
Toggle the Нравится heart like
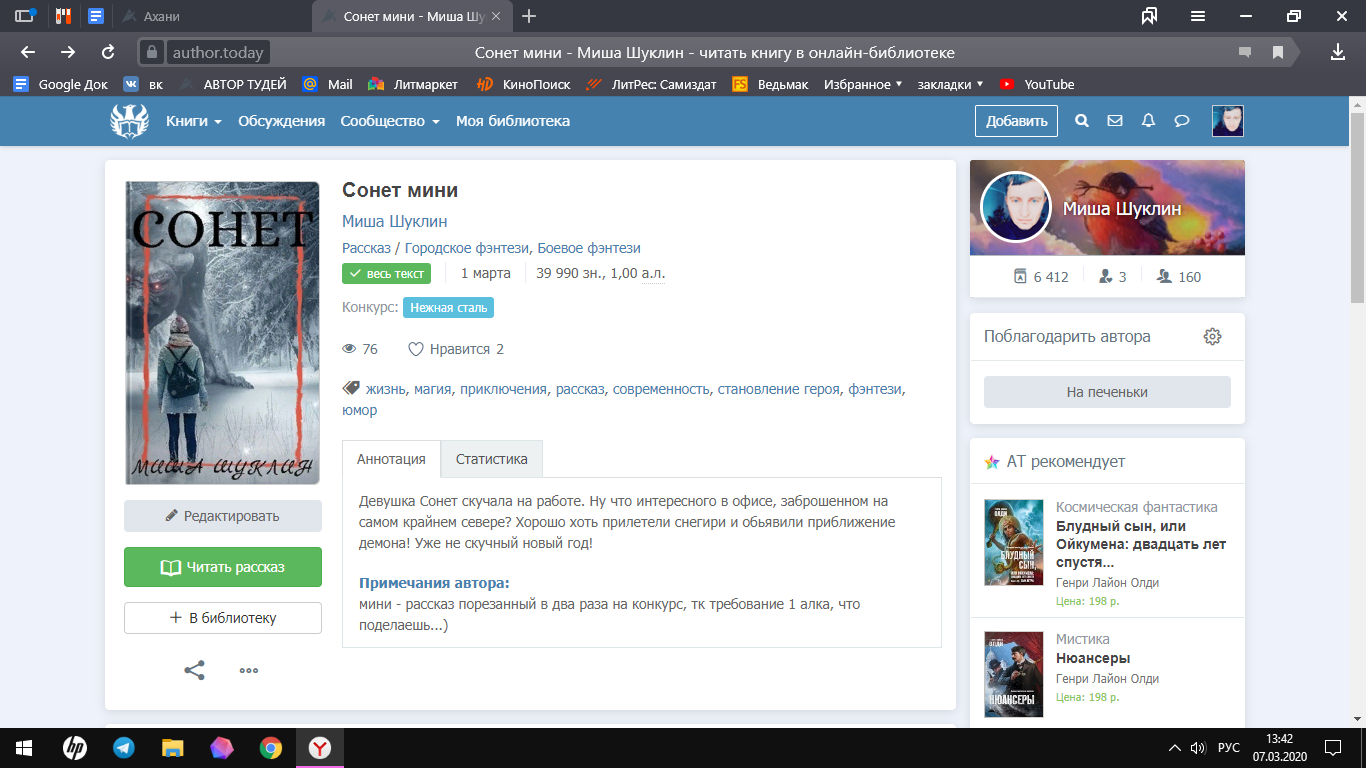[x=417, y=349]
